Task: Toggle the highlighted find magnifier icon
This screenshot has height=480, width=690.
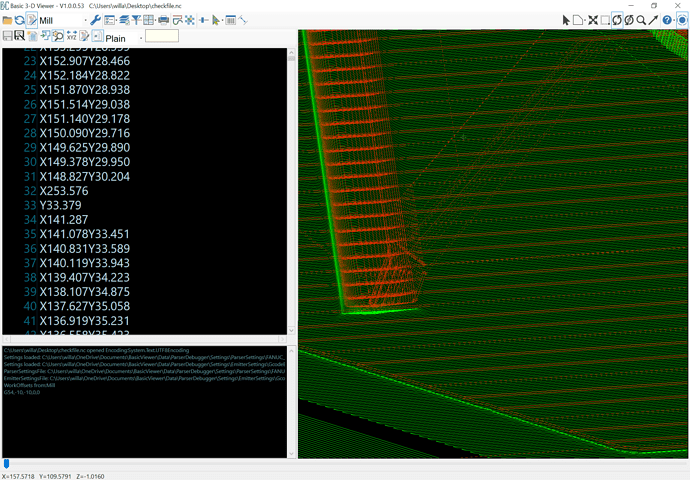Action: click(58, 36)
